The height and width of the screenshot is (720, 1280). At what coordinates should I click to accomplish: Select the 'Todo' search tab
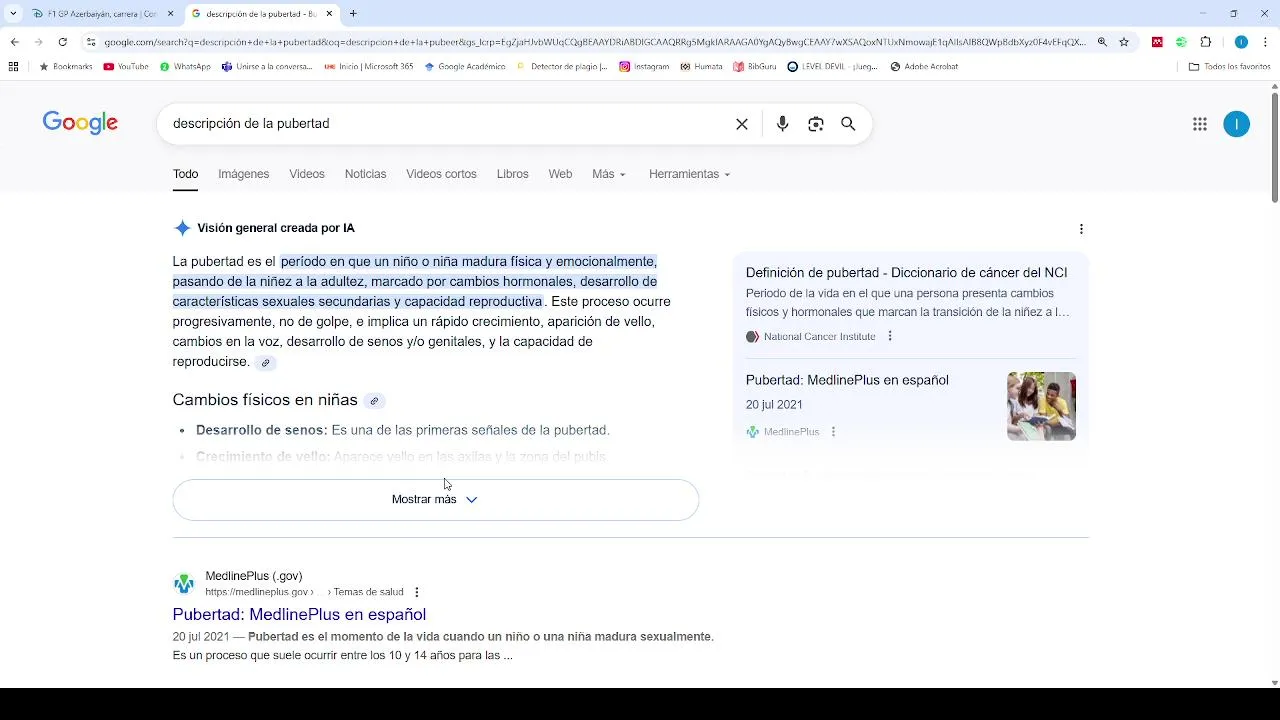(x=185, y=174)
